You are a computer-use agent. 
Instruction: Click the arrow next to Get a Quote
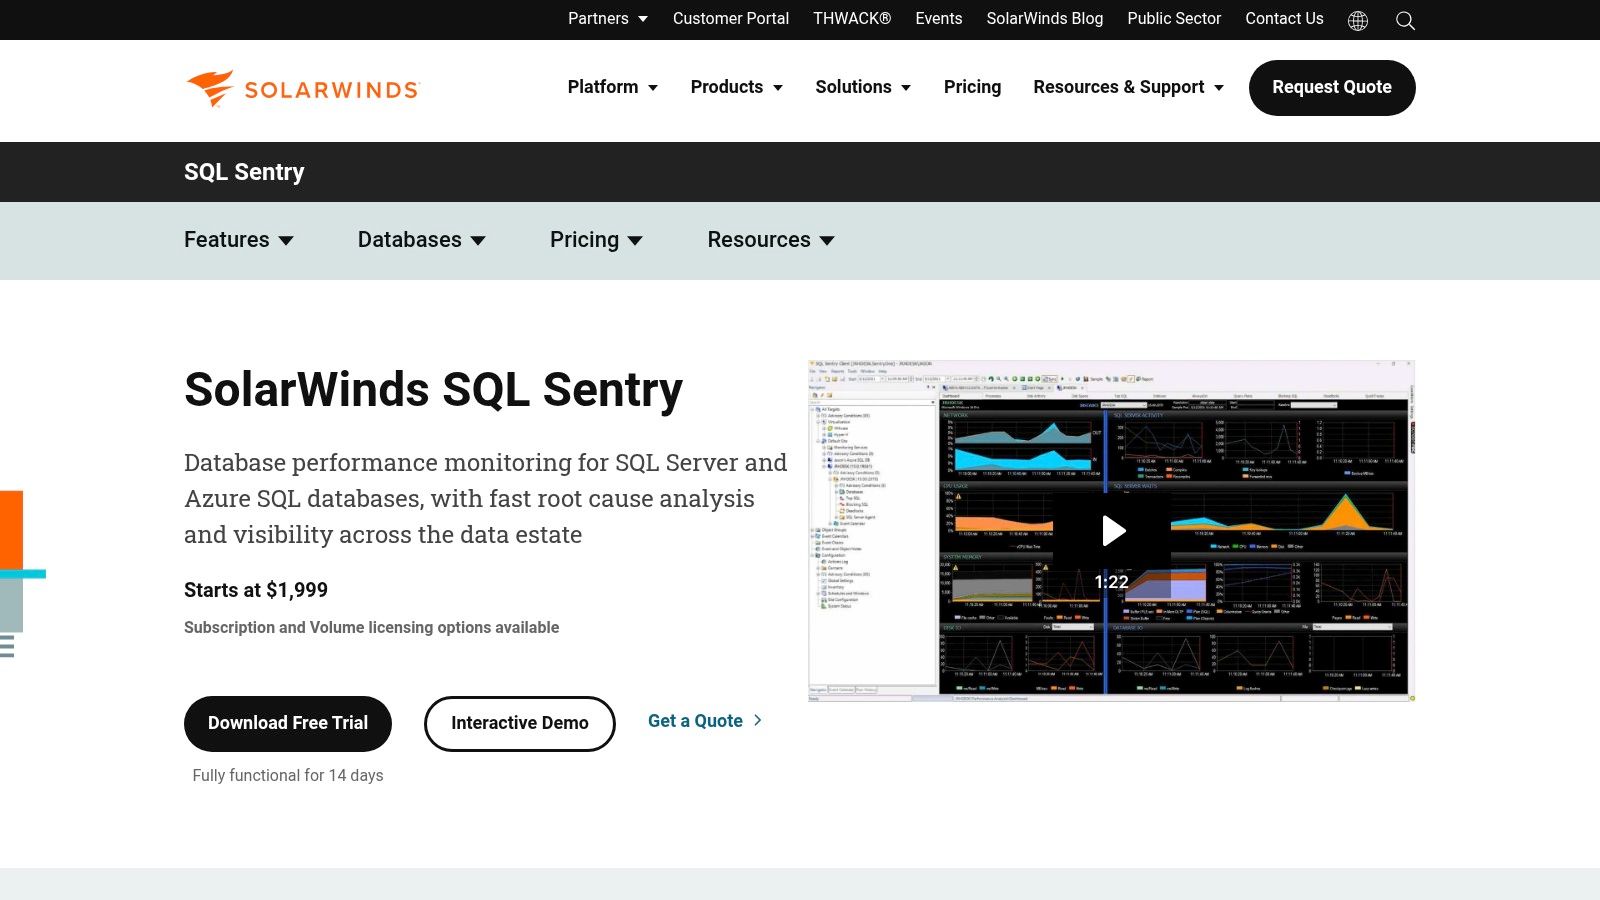758,720
